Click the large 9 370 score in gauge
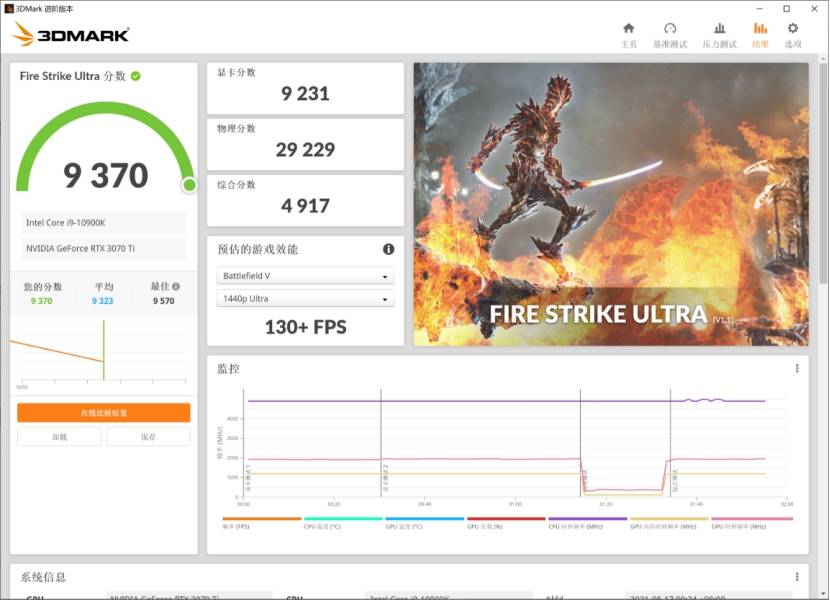 pyautogui.click(x=105, y=176)
